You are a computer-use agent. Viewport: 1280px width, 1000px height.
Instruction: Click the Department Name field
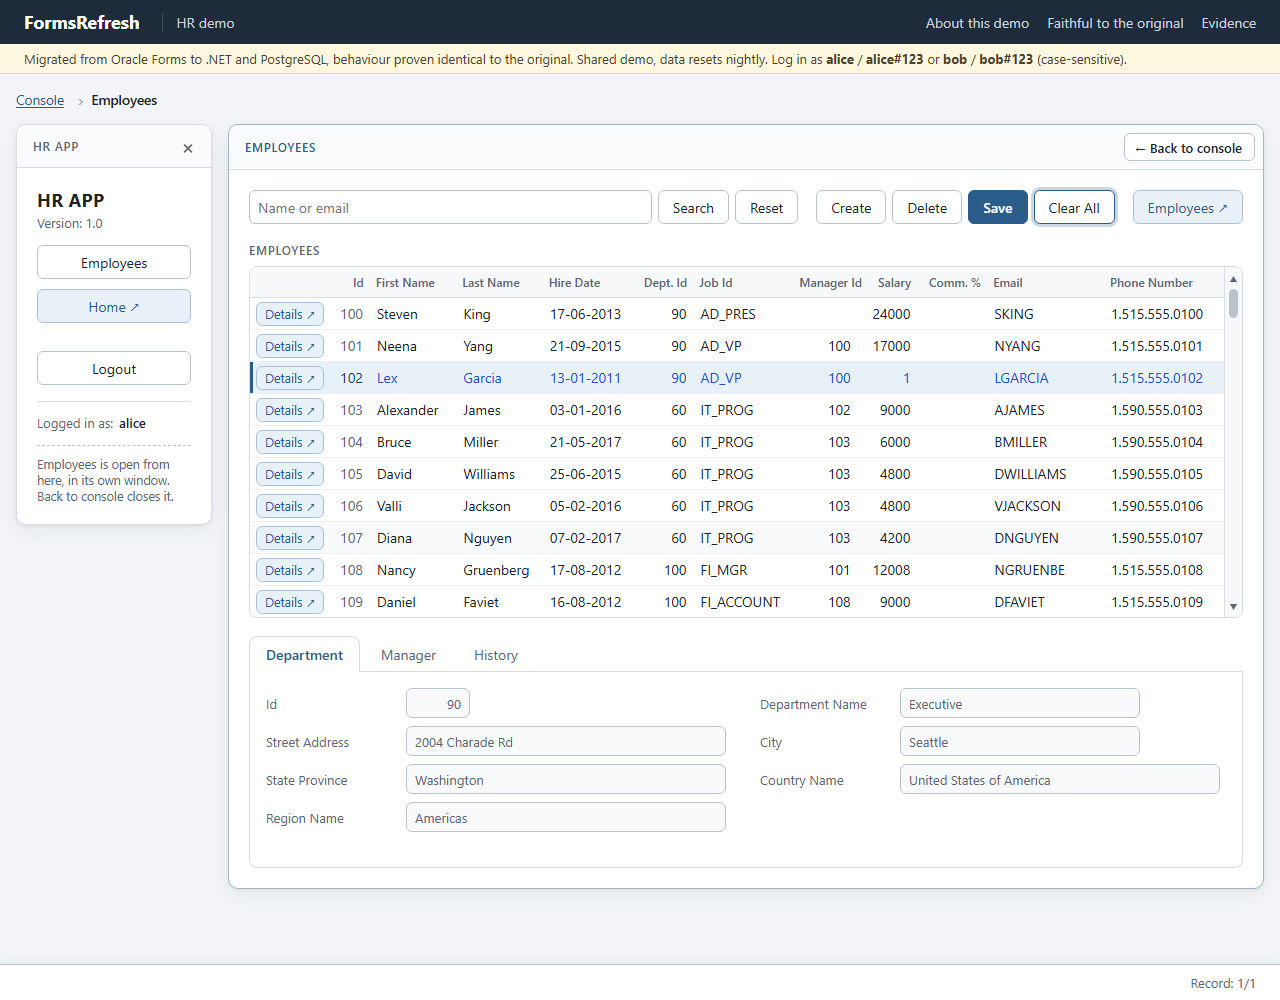[1020, 704]
